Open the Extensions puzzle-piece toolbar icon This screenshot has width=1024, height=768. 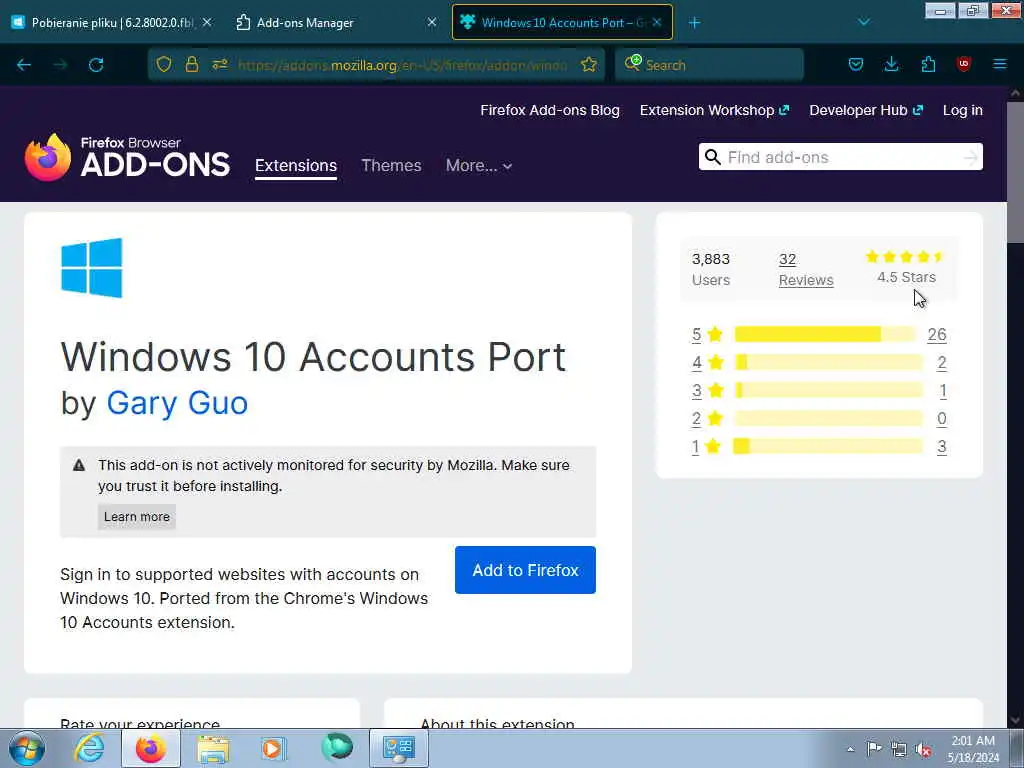[x=928, y=65]
